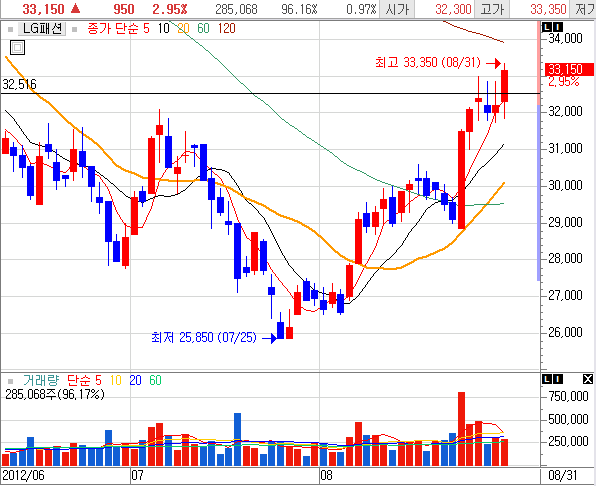
Task: Click the gray square marker before LG패션
Action: pyautogui.click(x=10, y=29)
